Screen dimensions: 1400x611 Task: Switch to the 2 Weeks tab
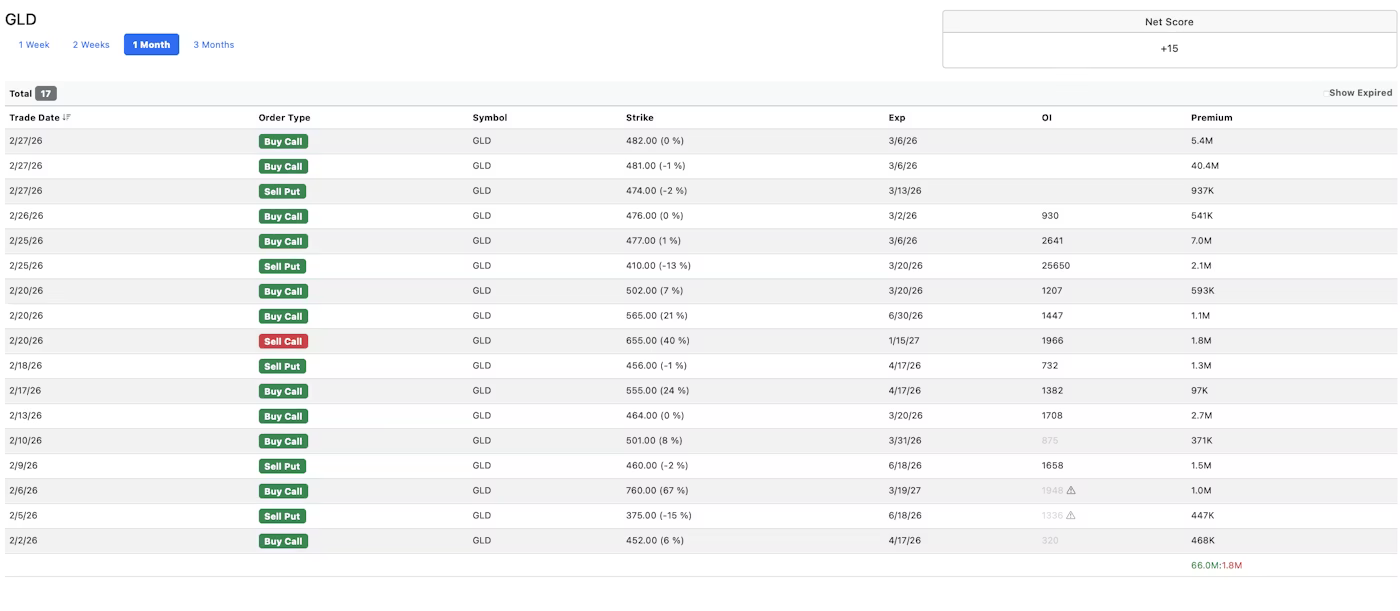(x=91, y=45)
